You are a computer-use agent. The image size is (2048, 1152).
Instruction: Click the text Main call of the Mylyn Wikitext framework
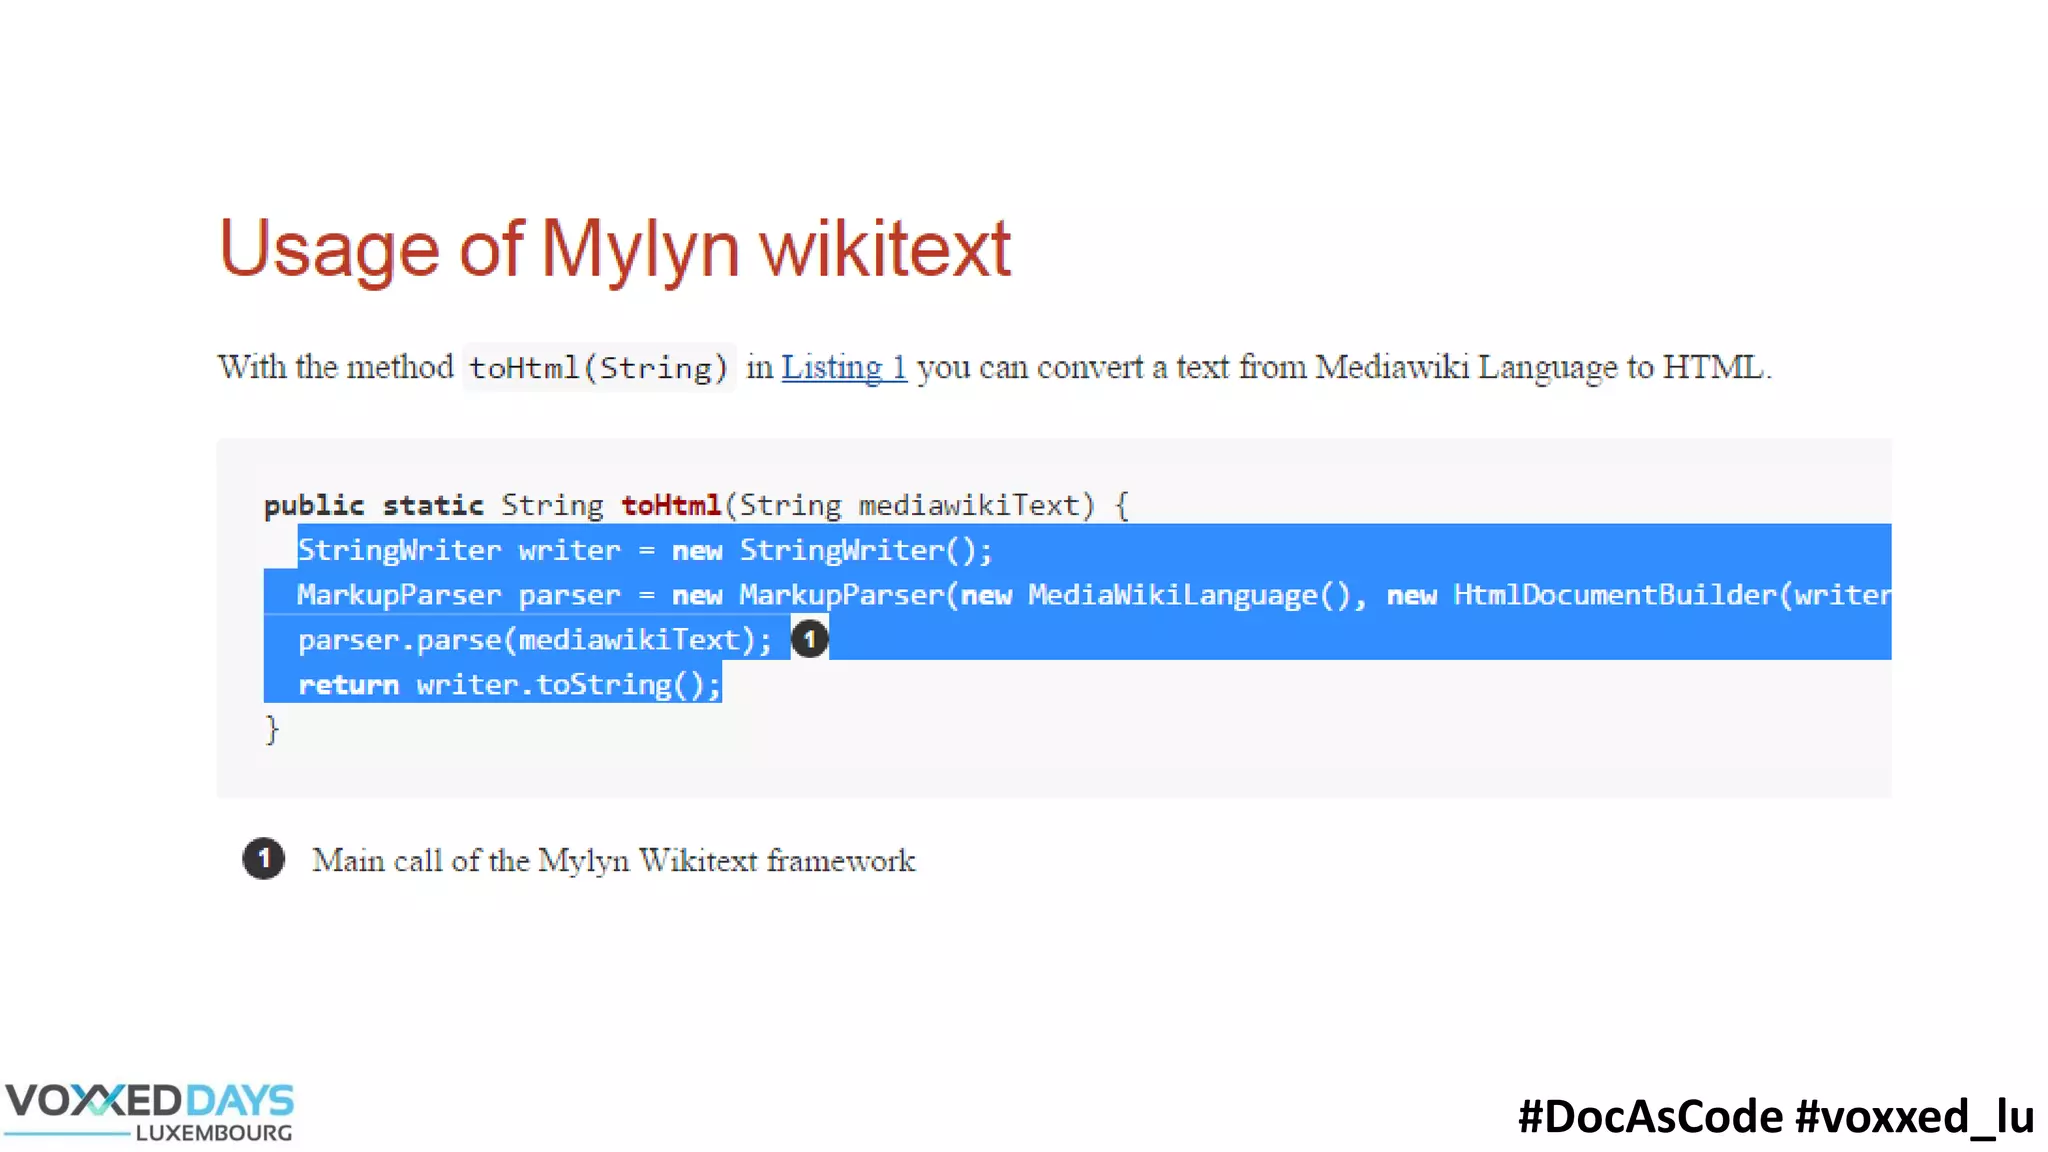click(613, 860)
